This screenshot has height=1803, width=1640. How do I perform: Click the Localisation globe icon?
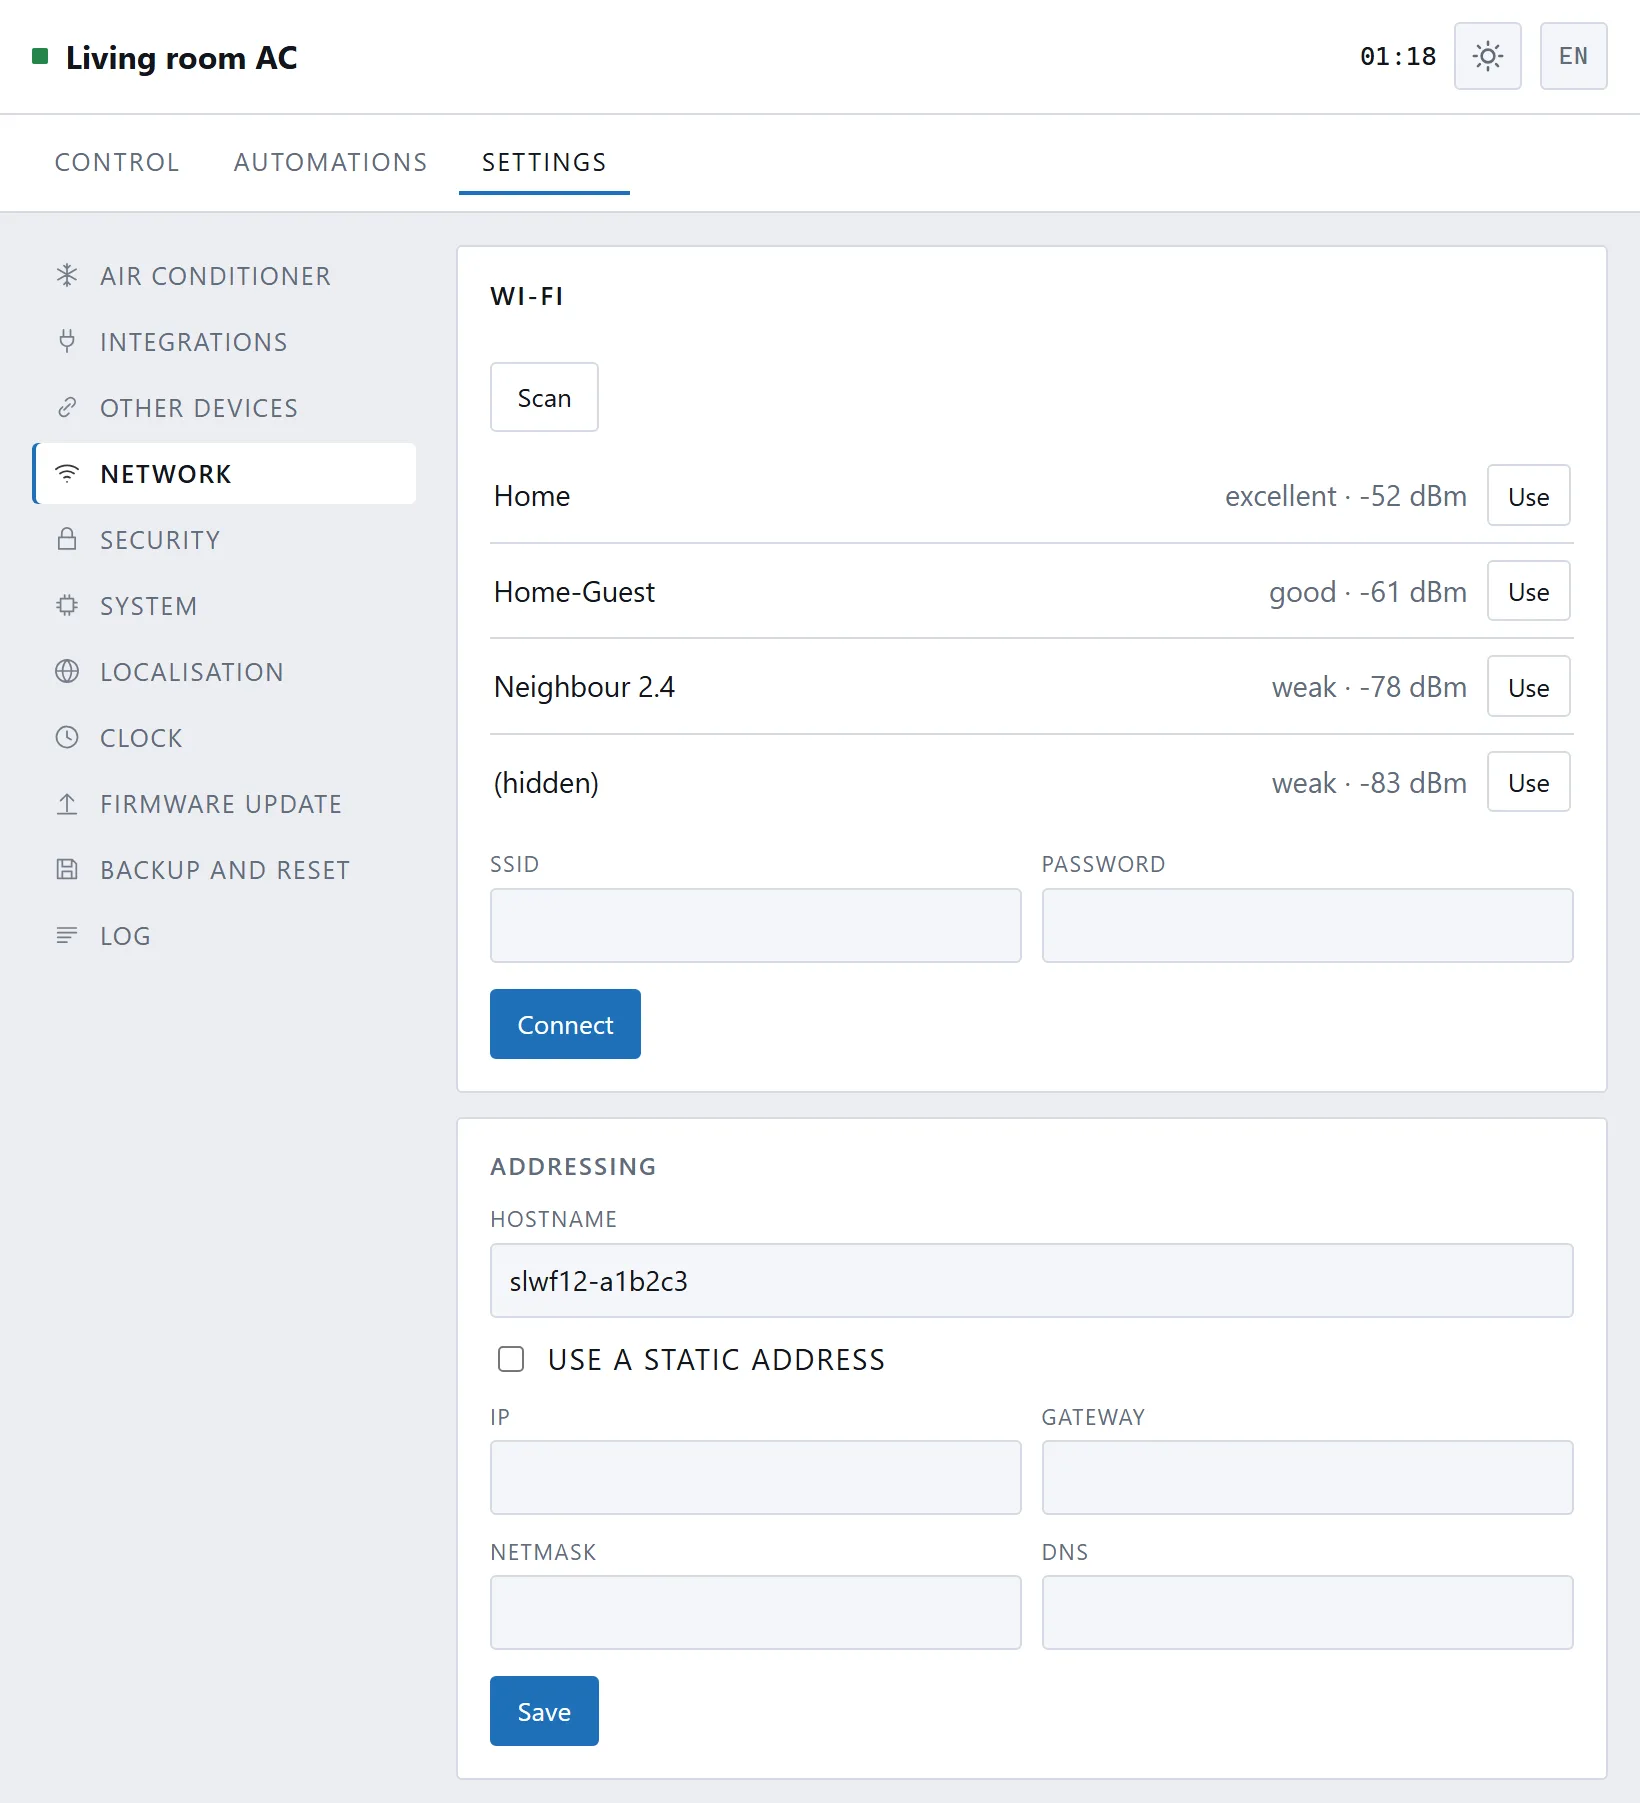tap(67, 671)
